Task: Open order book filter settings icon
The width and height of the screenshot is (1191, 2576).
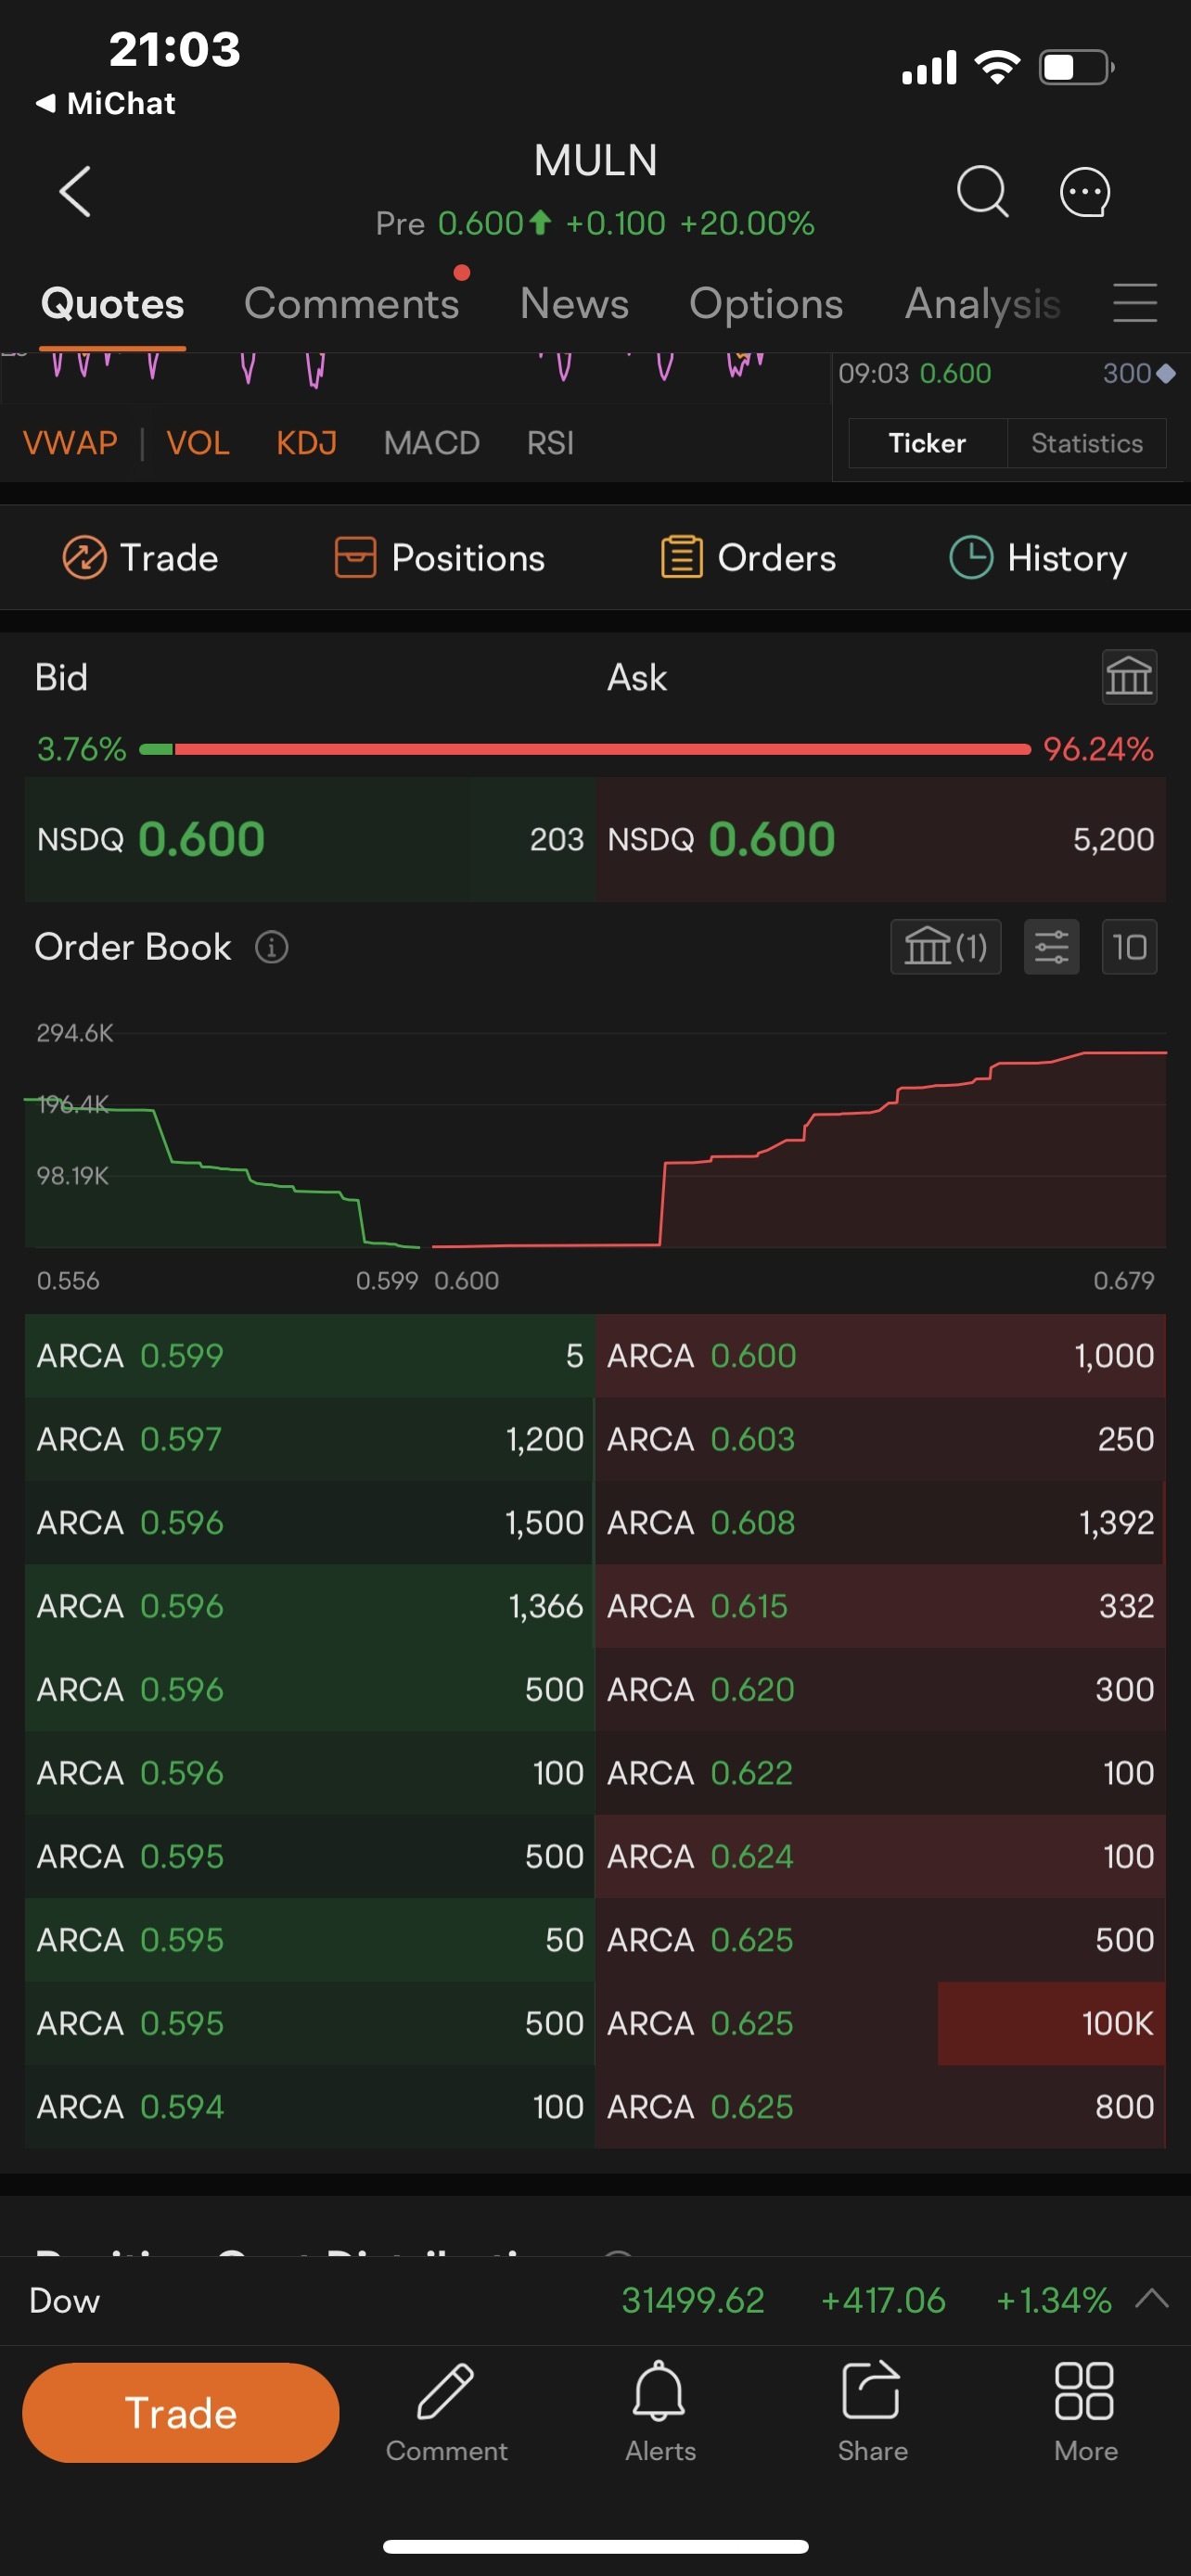Action: (x=1052, y=947)
